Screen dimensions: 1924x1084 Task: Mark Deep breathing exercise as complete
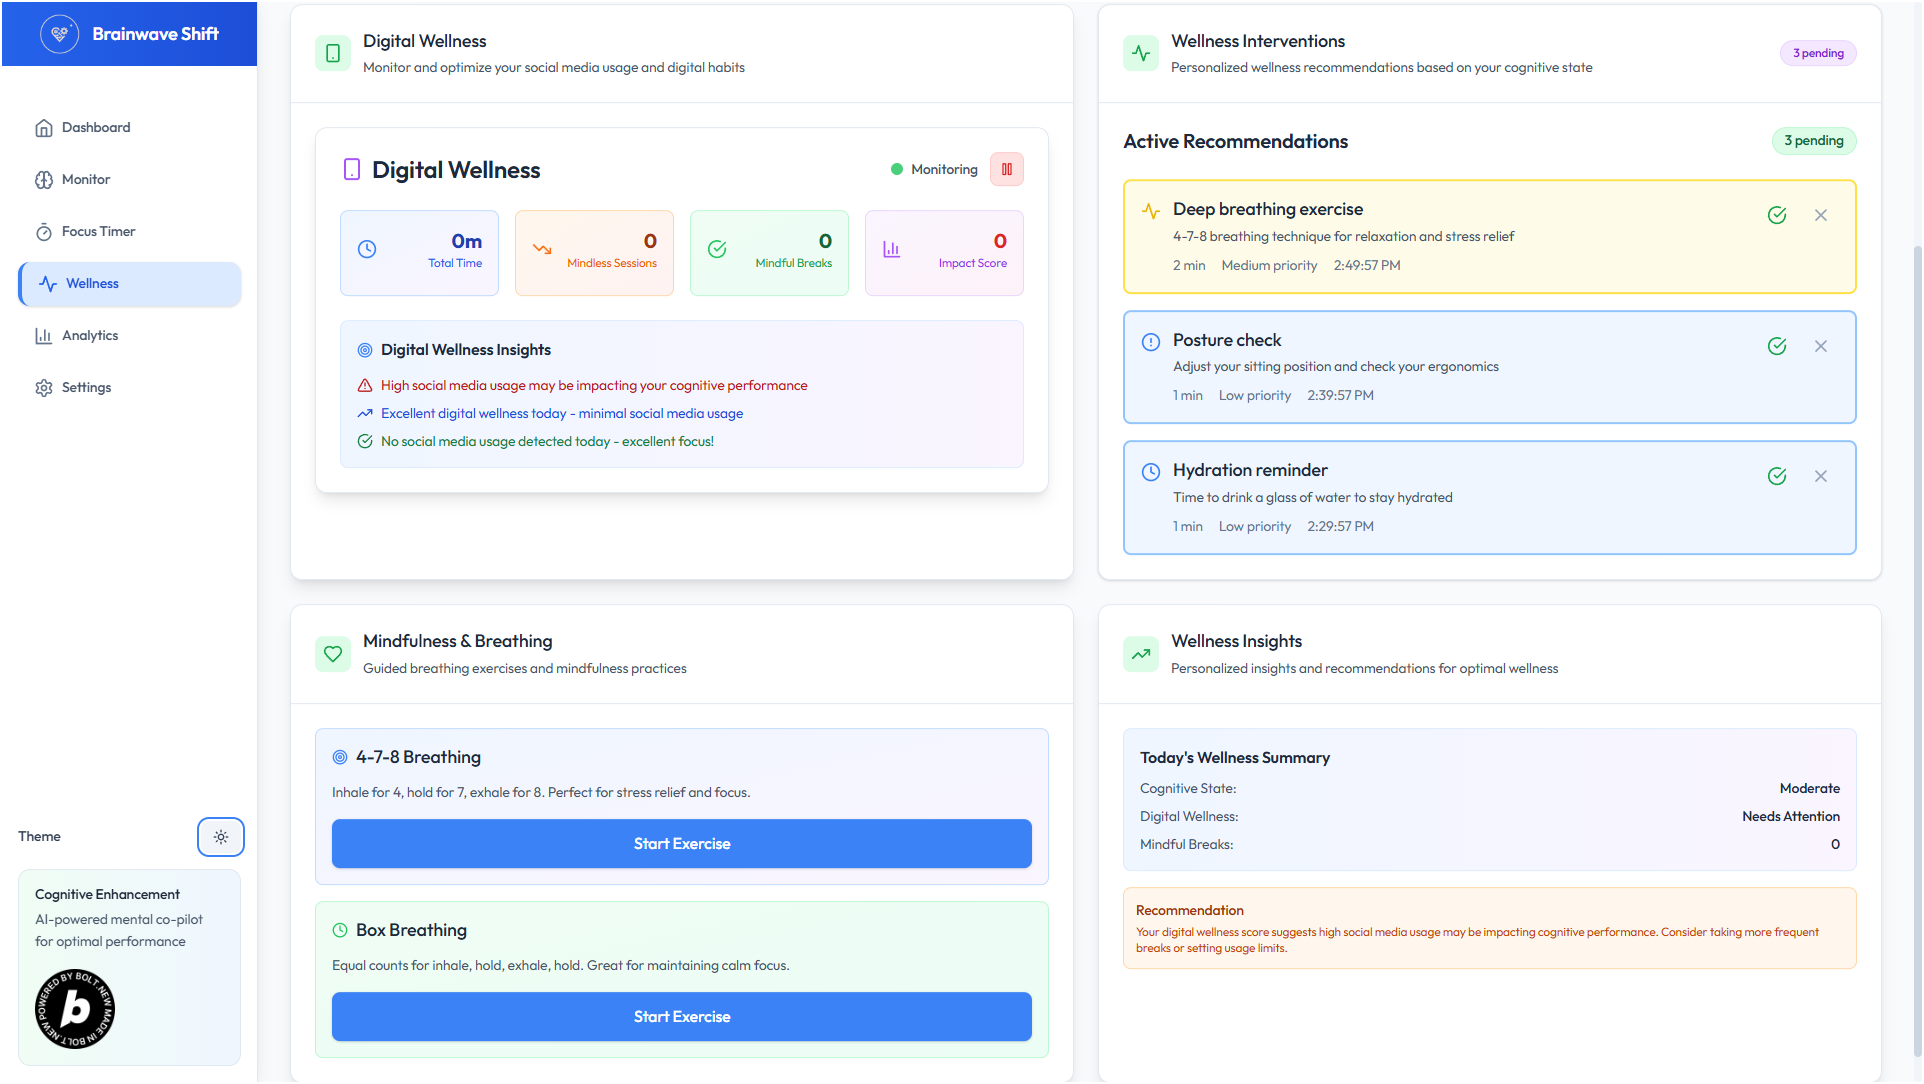coord(1776,215)
